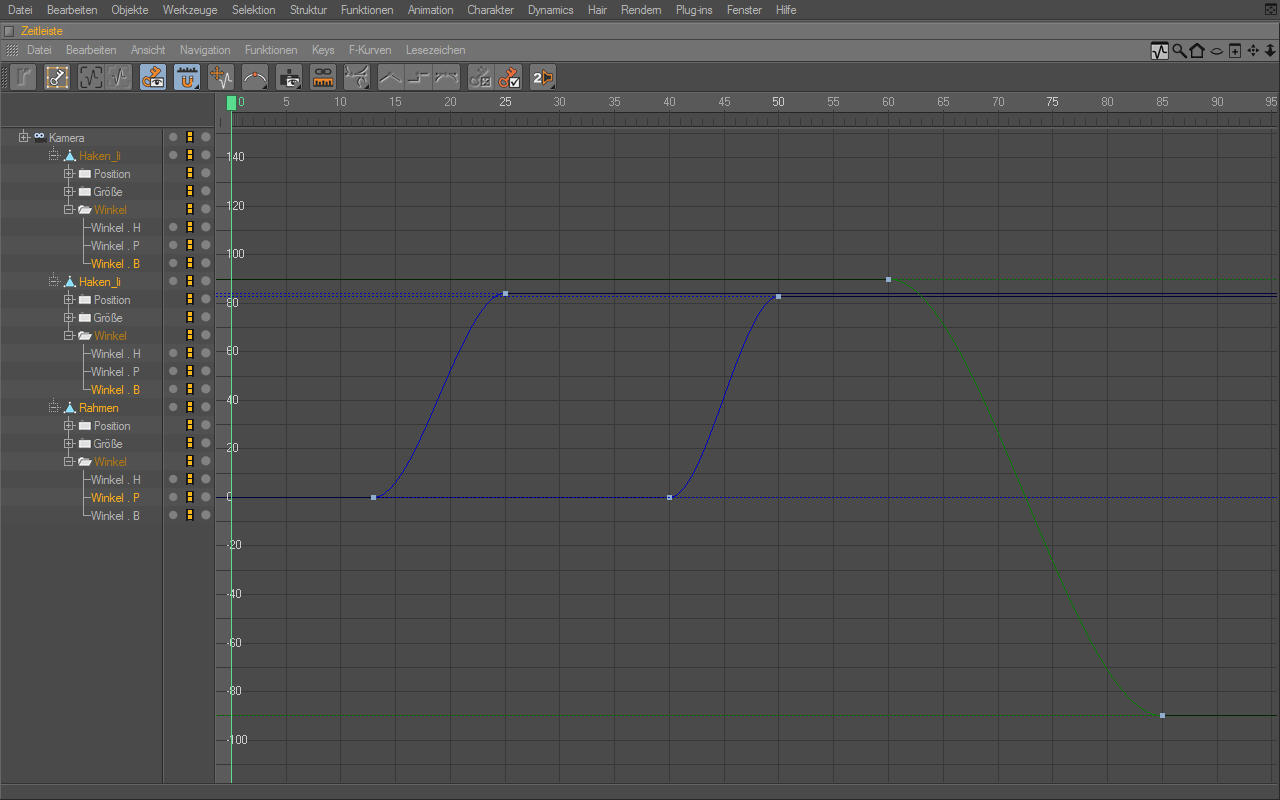1280x800 pixels.
Task: Click the chain-link-with-ruler toolbar icon
Action: [x=323, y=77]
